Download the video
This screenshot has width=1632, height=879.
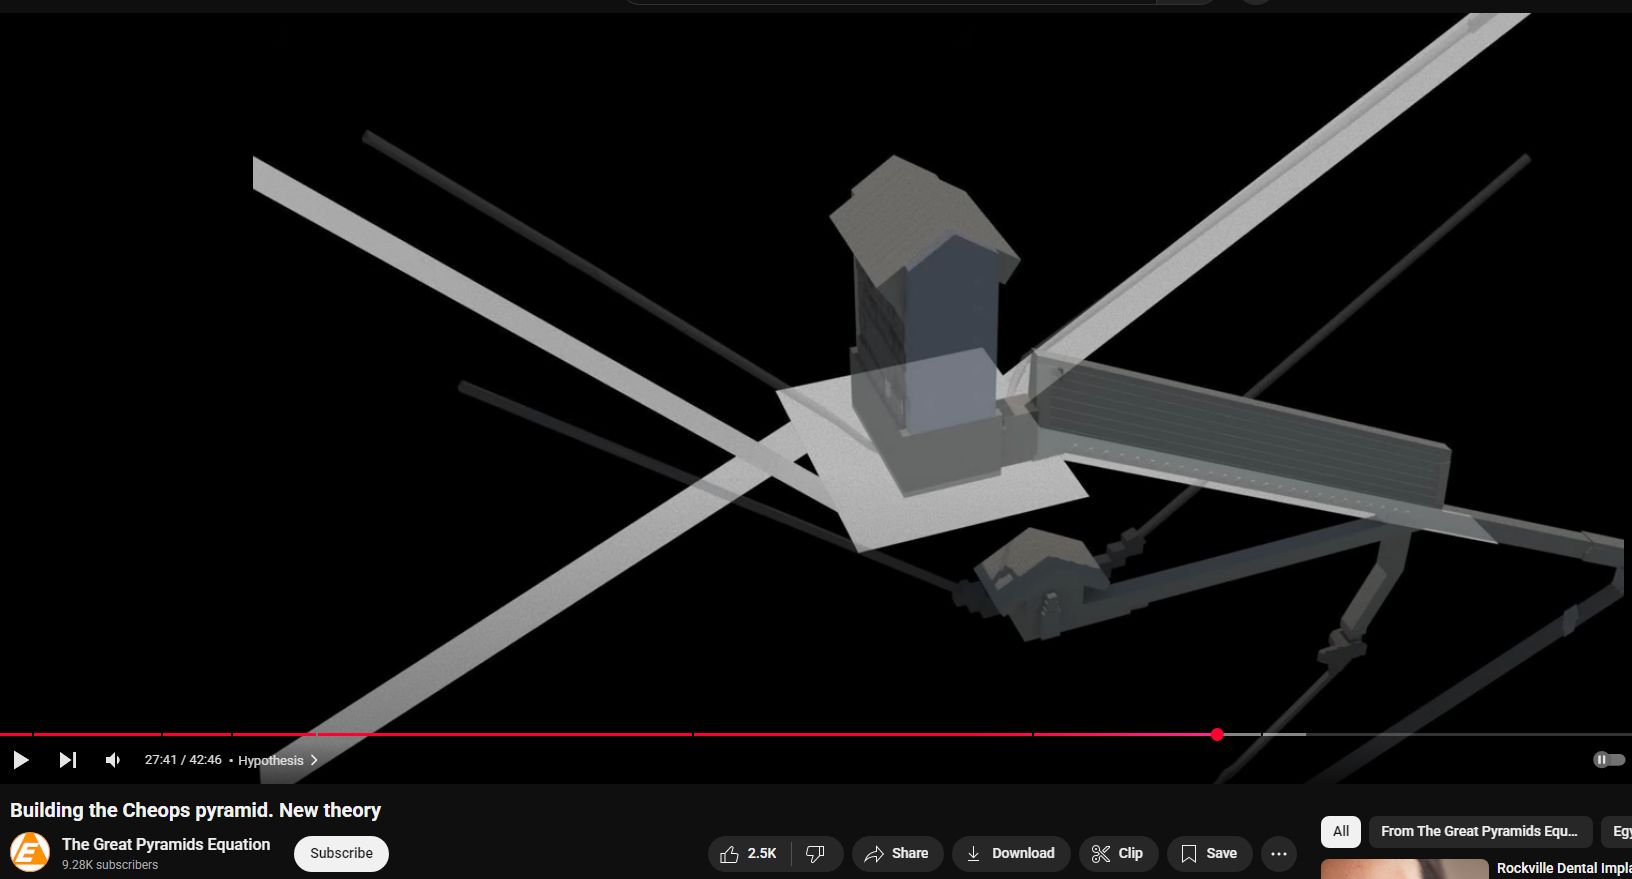[1010, 853]
